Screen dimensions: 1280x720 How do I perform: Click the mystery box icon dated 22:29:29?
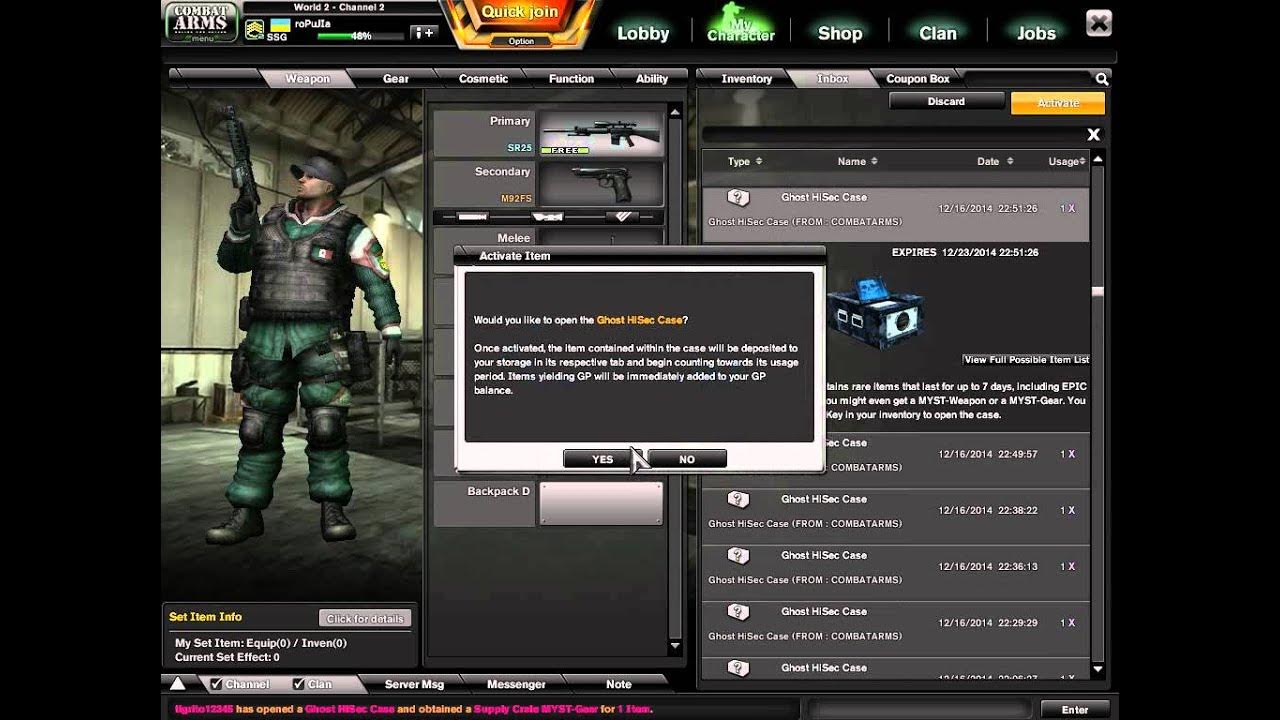tap(738, 611)
